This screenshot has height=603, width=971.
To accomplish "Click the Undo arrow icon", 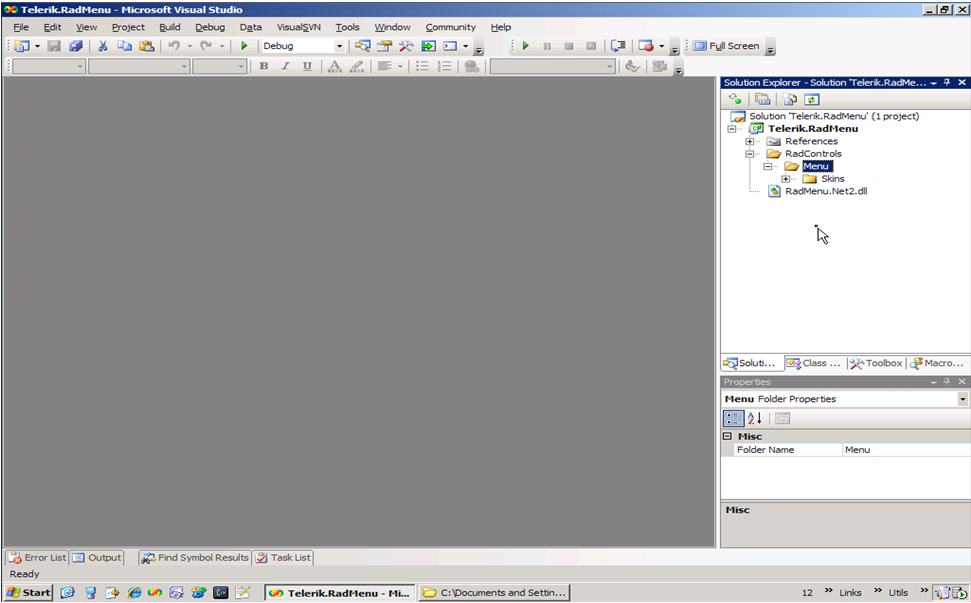I will [x=174, y=46].
